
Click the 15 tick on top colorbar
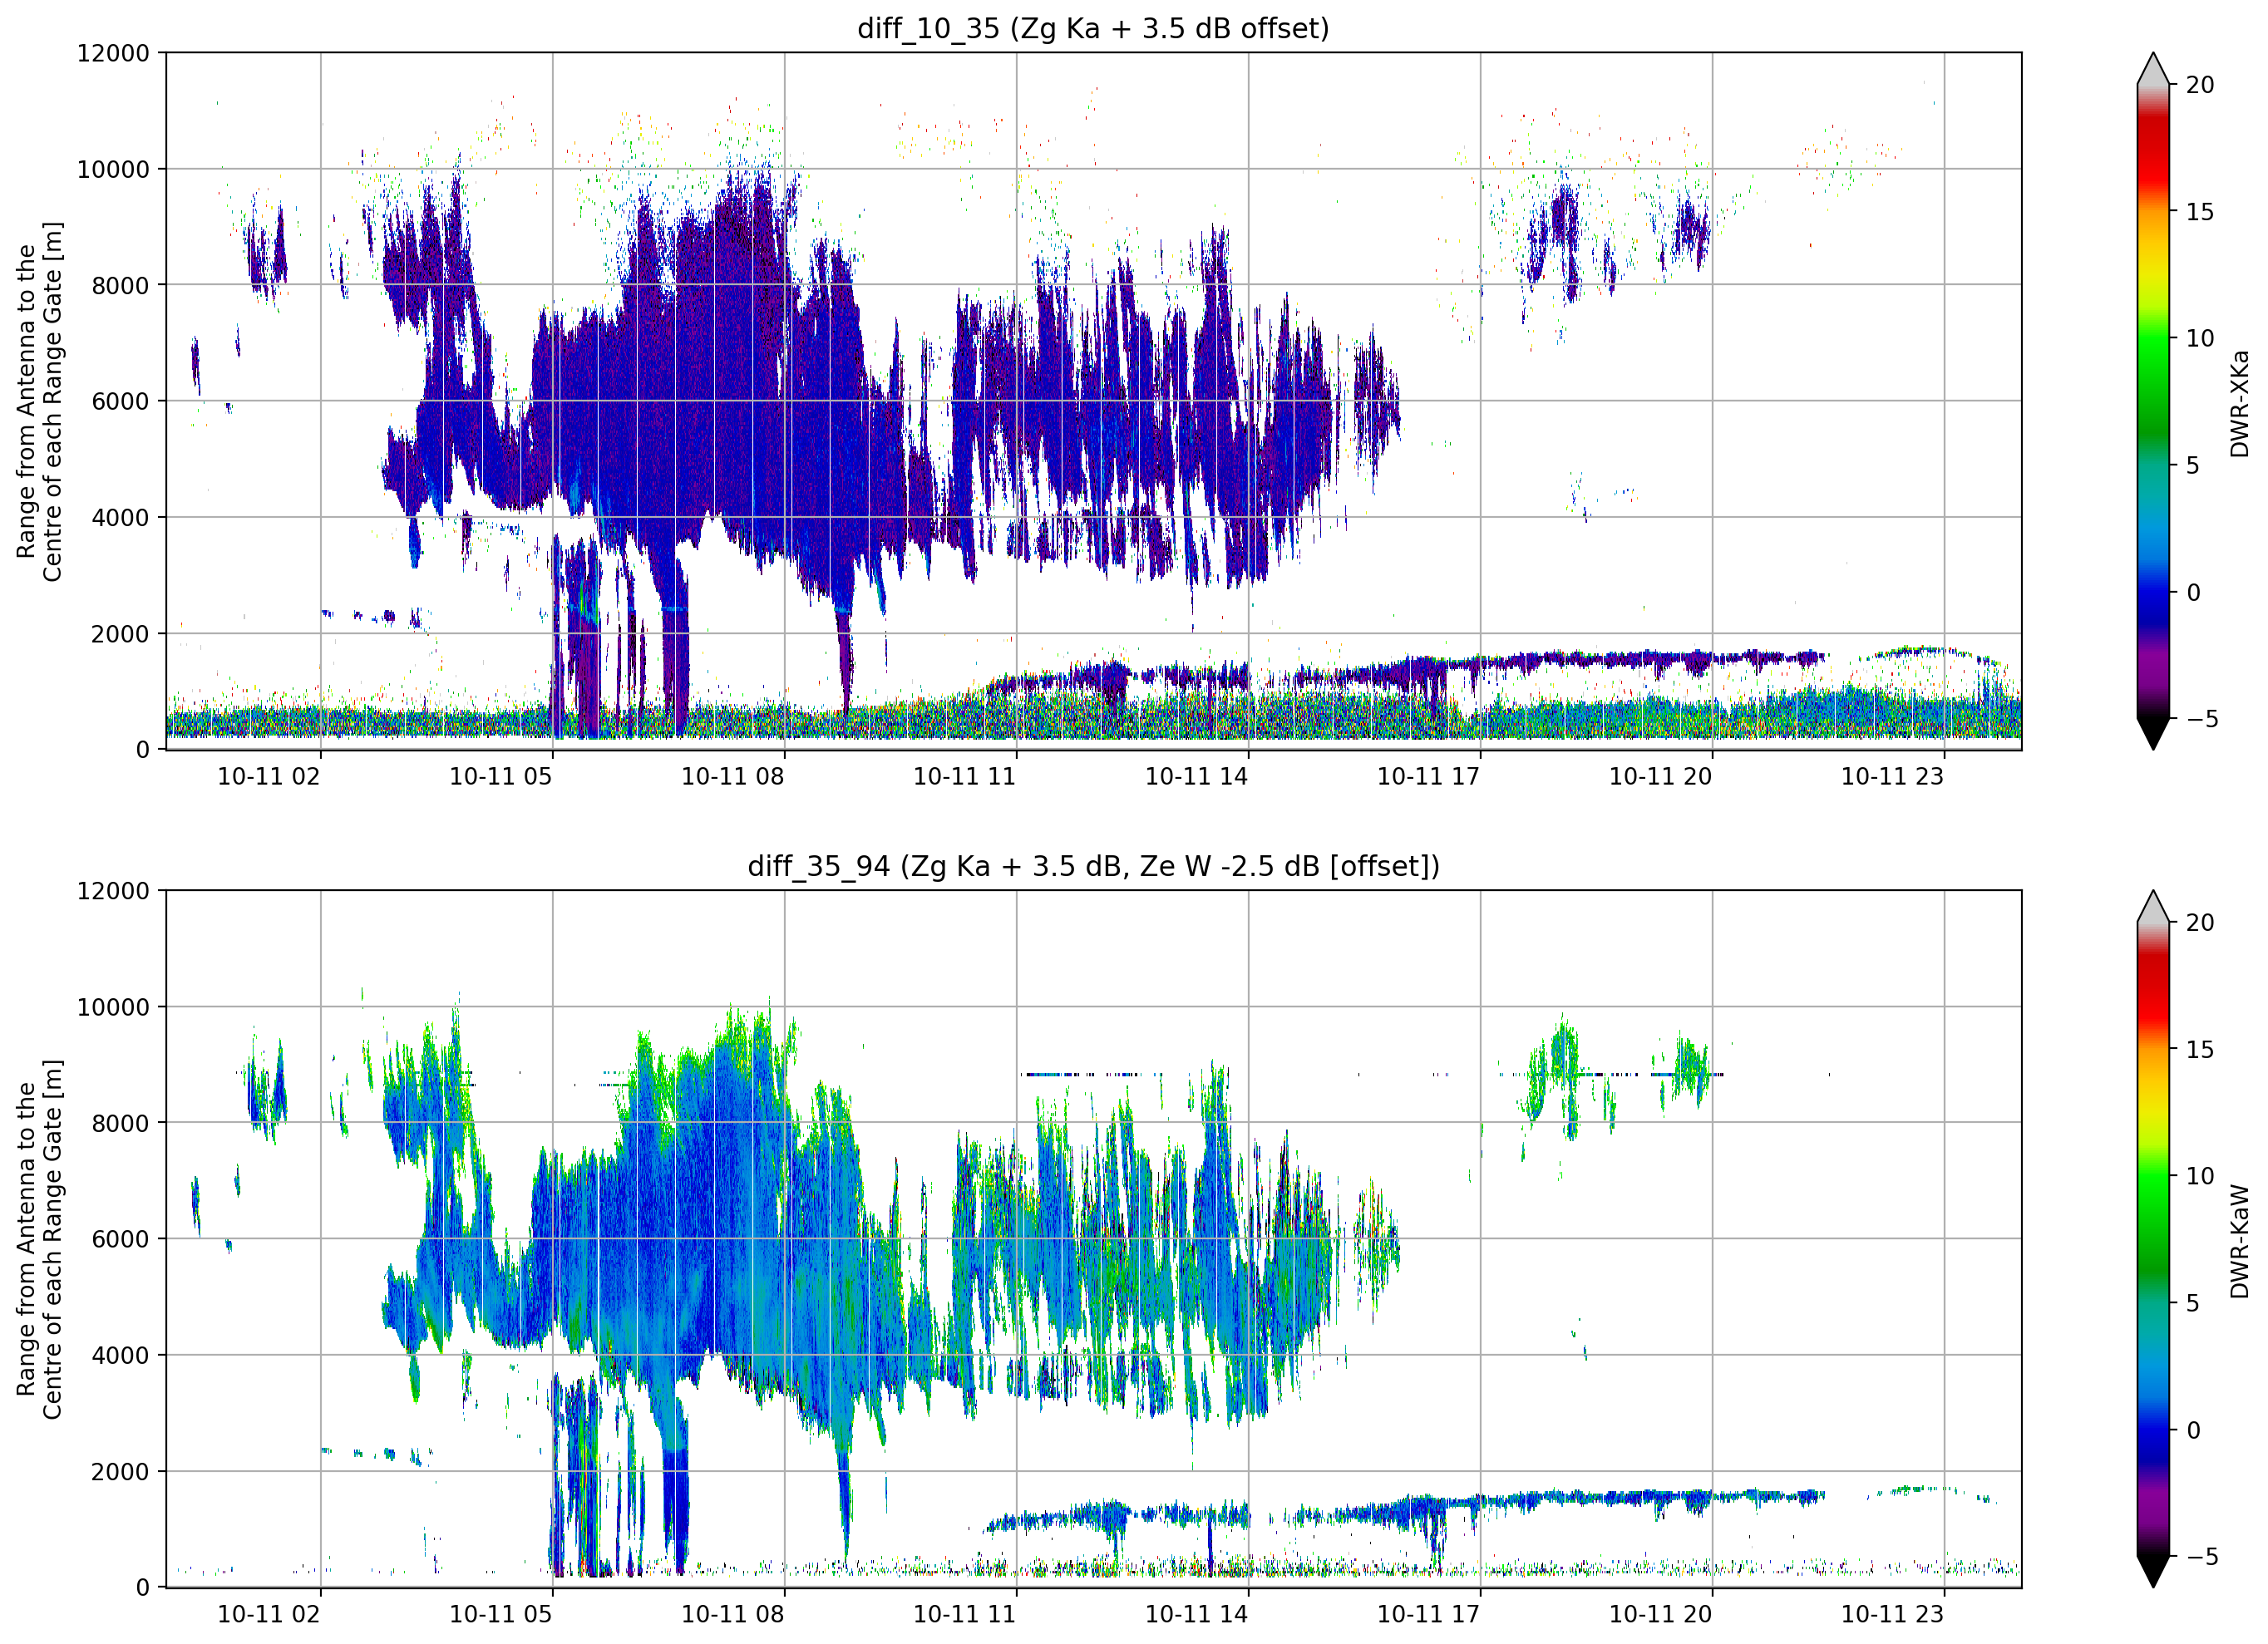click(2199, 212)
